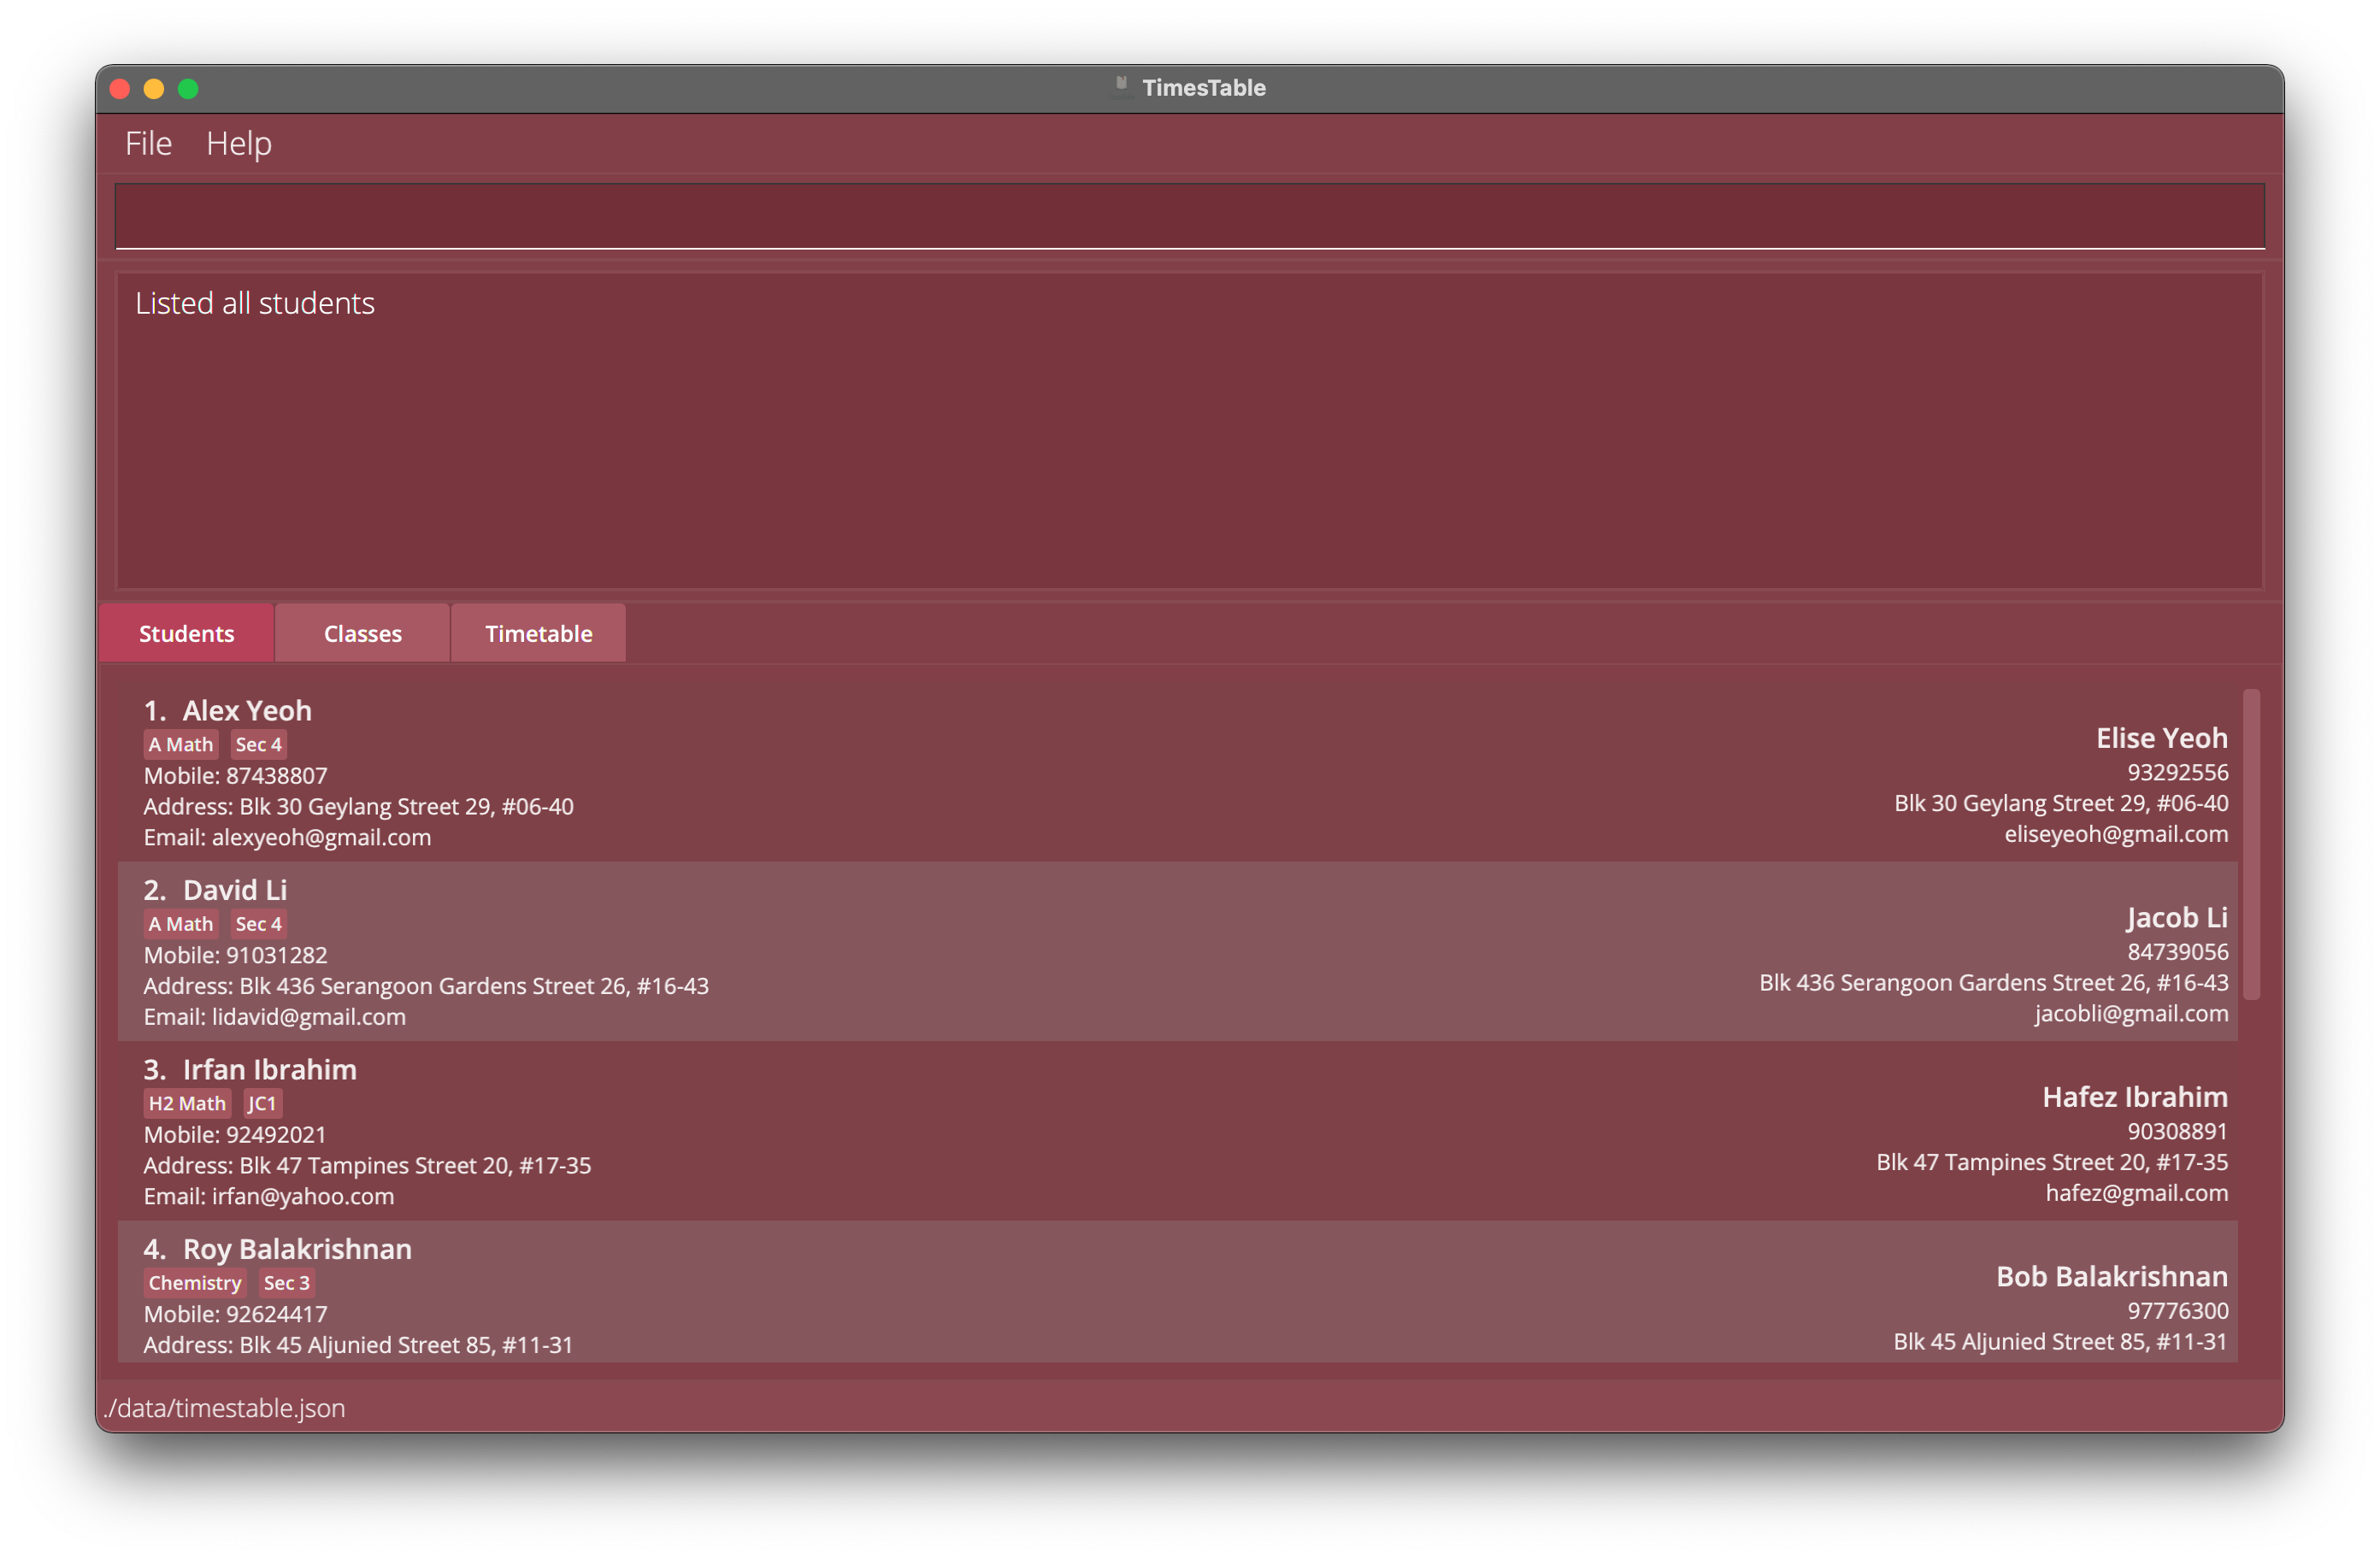
Task: Click email jacobli@gmail.com
Action: 2131,1014
